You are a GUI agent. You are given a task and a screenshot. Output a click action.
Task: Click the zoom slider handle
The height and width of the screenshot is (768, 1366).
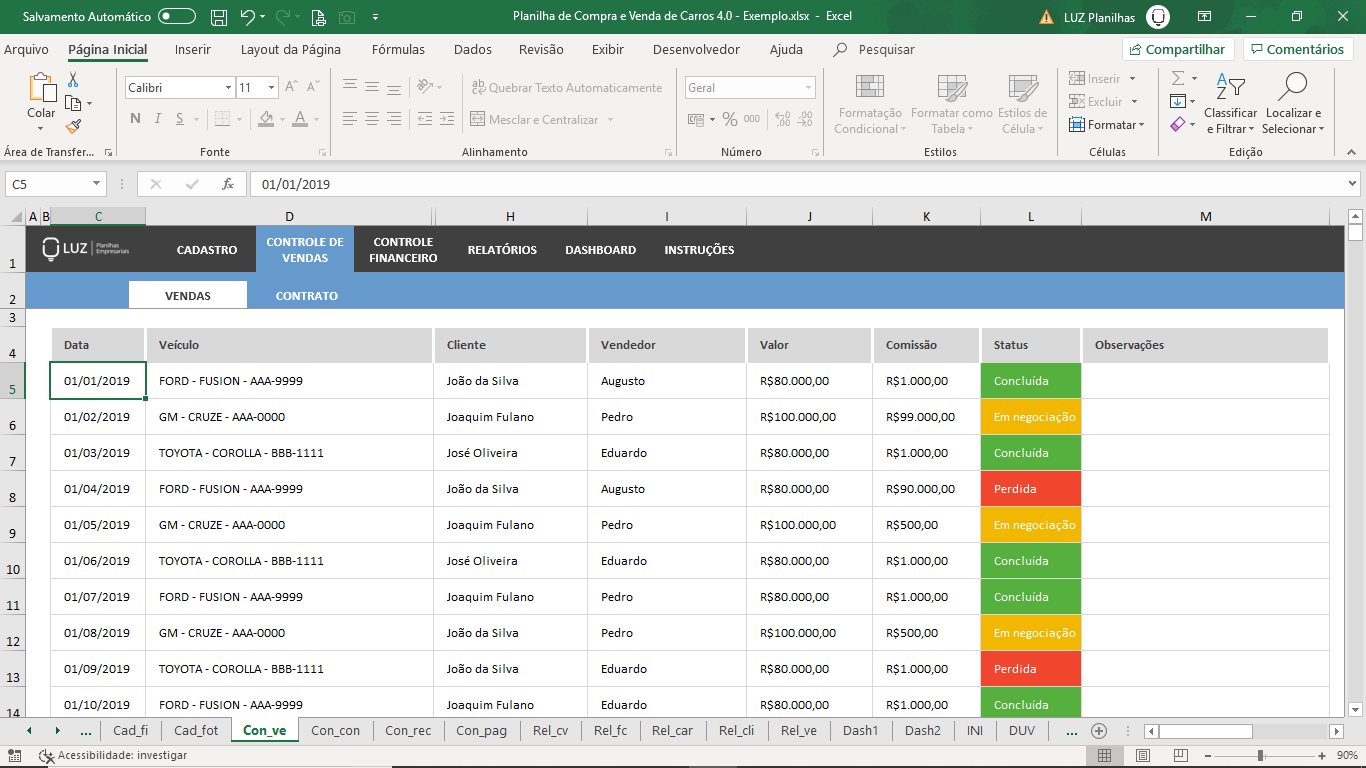[x=1260, y=756]
